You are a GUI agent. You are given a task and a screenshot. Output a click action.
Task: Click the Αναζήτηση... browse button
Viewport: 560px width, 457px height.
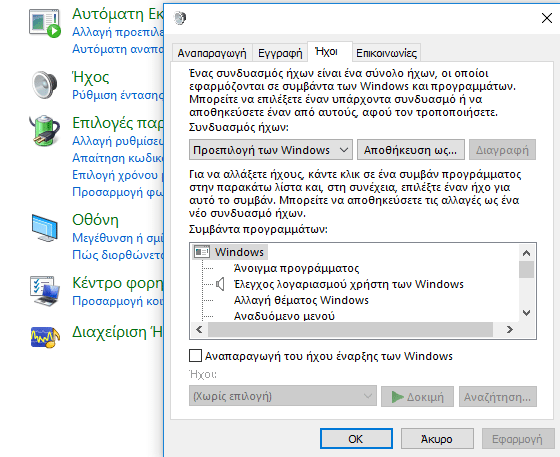(498, 396)
